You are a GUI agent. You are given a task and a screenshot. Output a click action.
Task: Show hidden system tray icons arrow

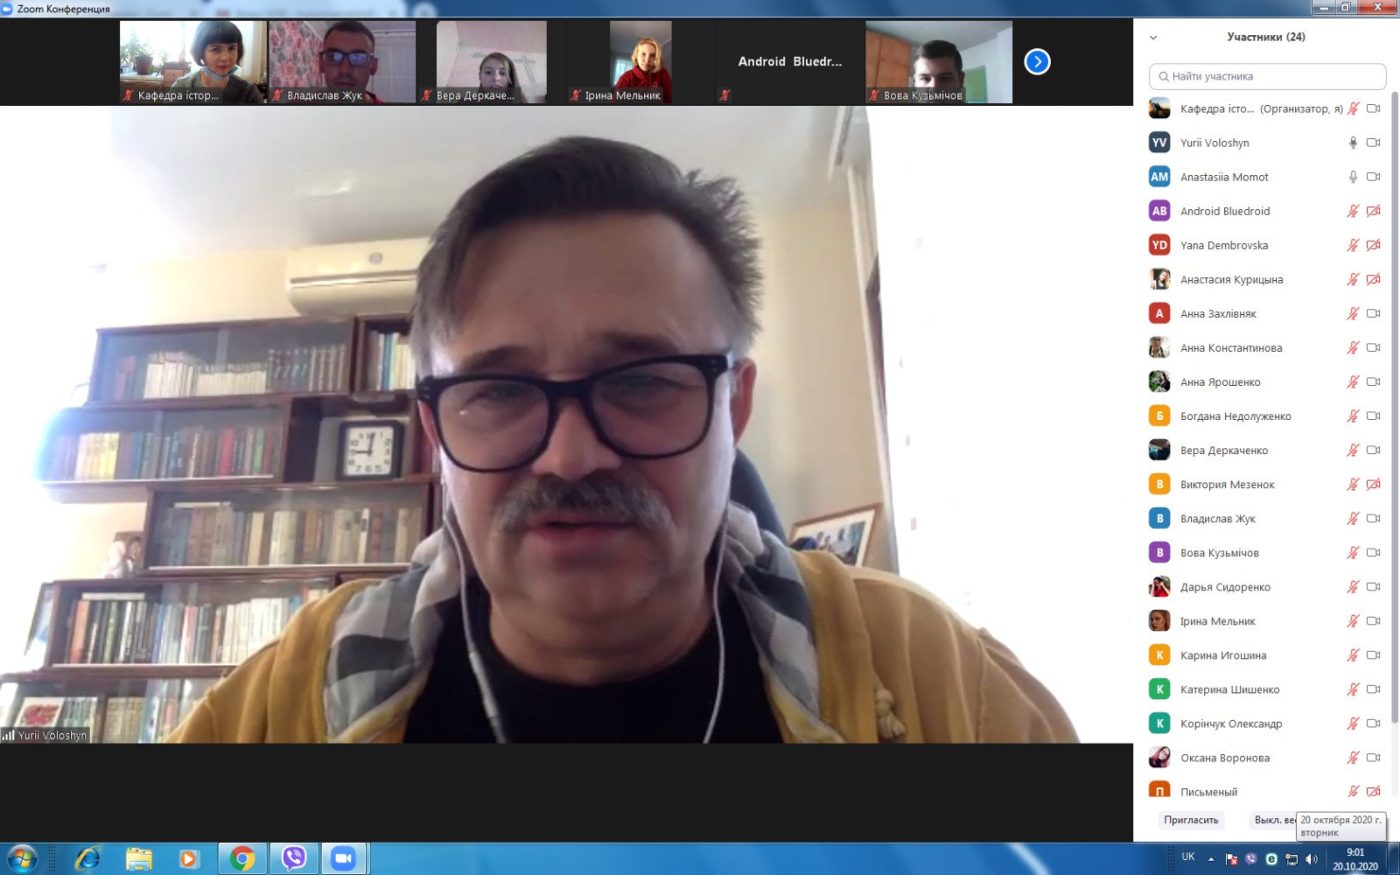[x=1211, y=859]
